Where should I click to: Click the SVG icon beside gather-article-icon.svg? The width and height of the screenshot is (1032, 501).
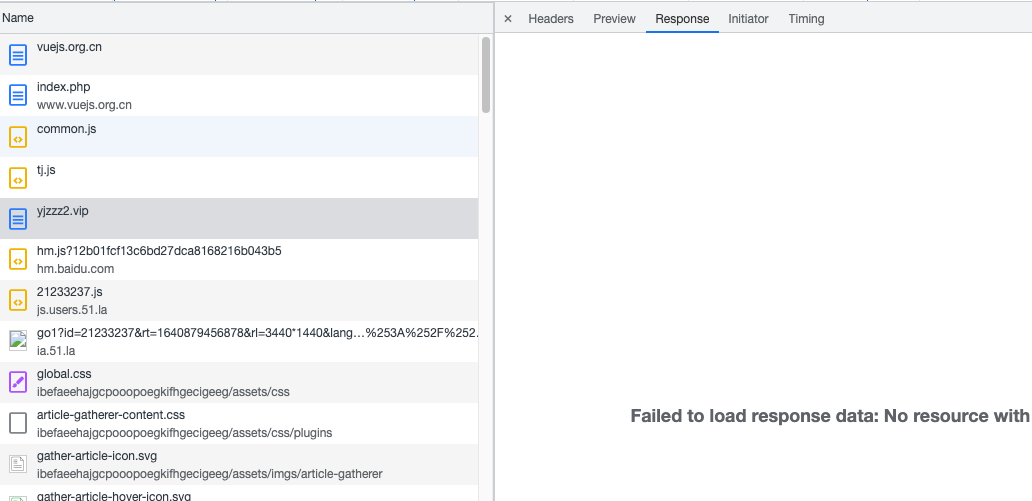coord(17,464)
